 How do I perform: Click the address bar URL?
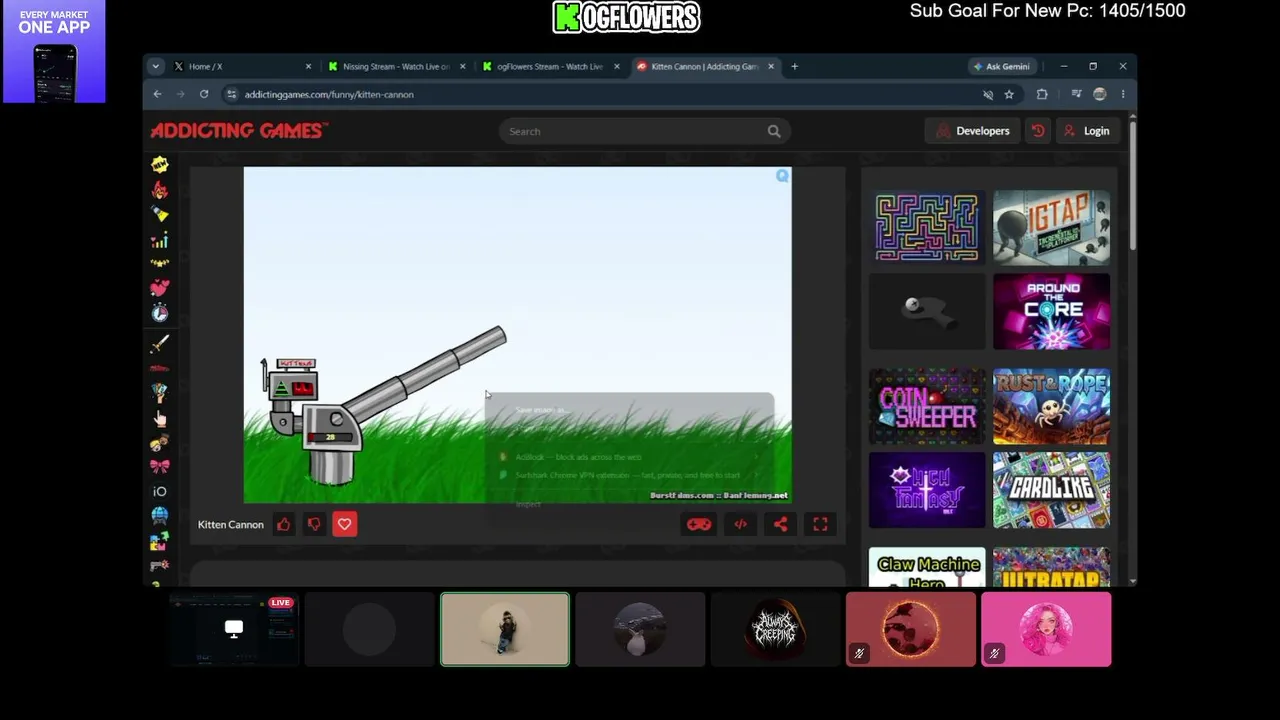pyautogui.click(x=329, y=94)
